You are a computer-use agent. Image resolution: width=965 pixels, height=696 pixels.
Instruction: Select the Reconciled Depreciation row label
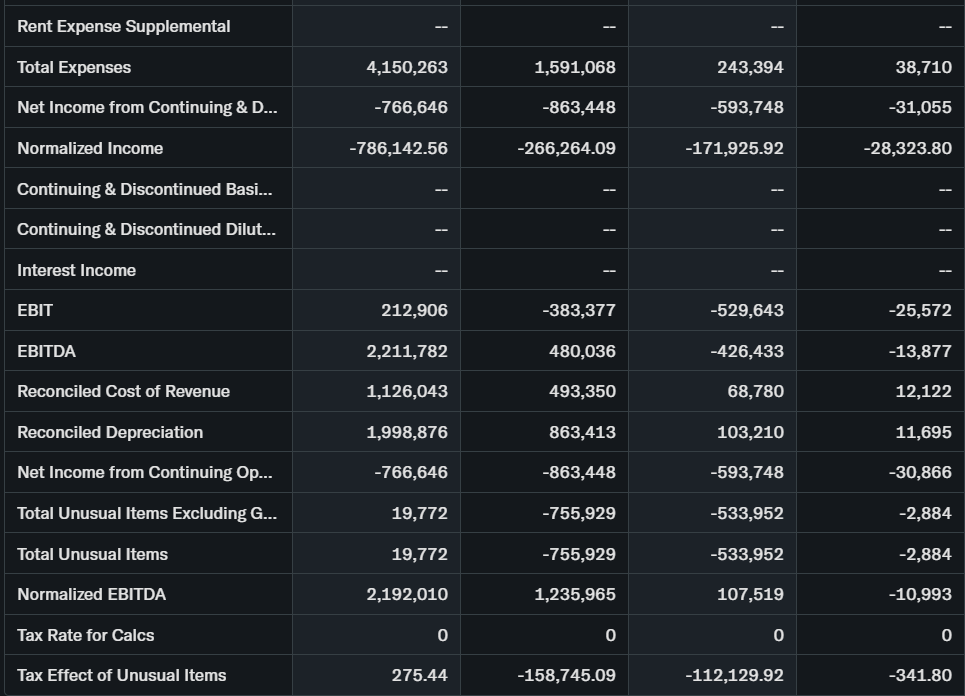coord(110,432)
